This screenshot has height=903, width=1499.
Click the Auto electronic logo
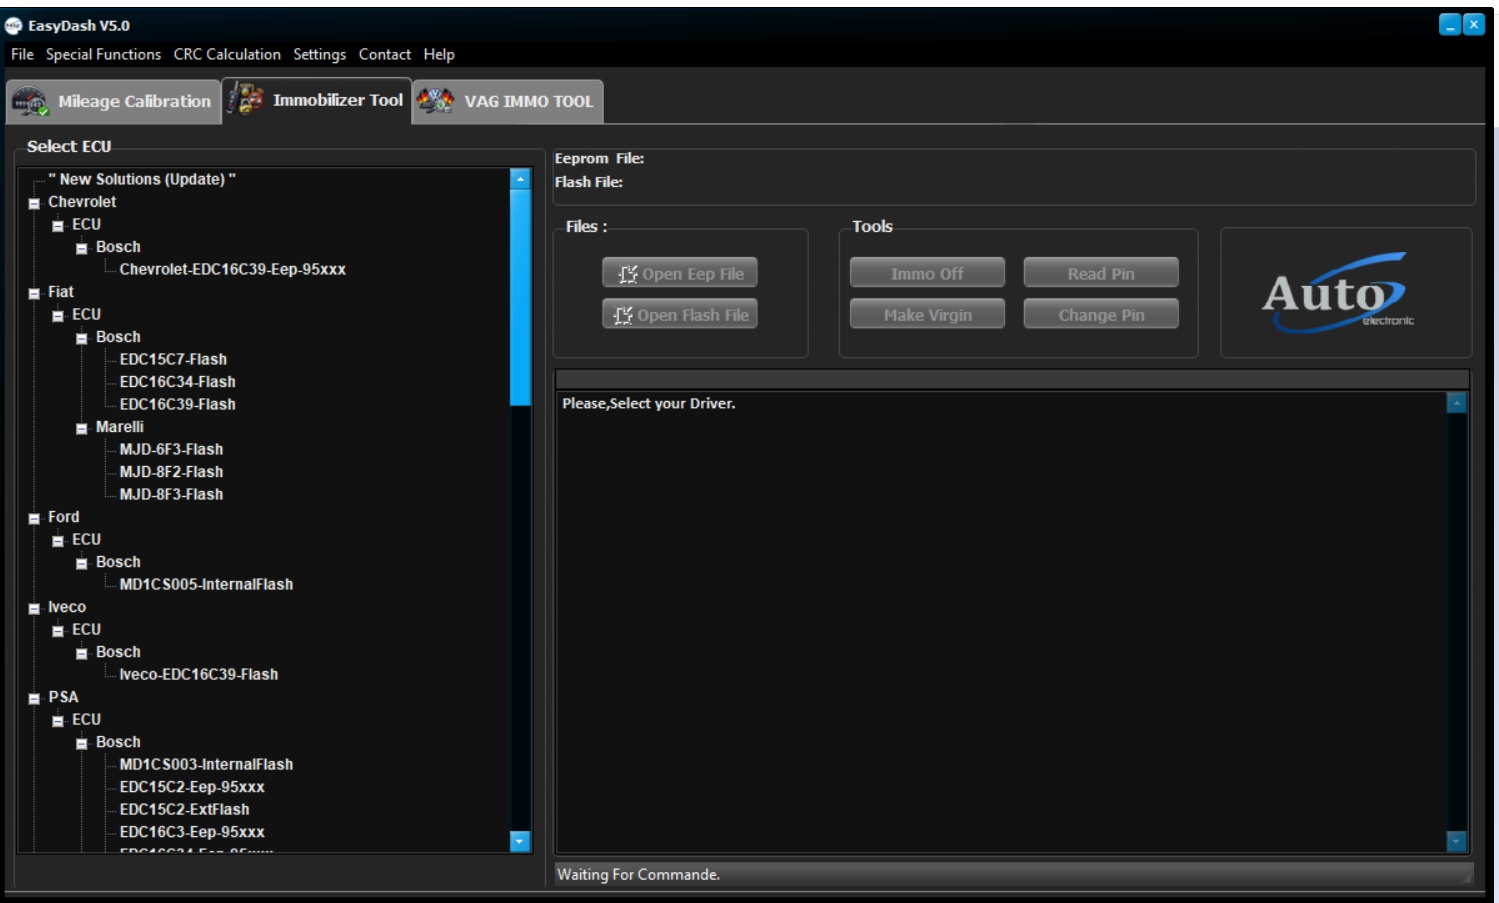coord(1339,292)
